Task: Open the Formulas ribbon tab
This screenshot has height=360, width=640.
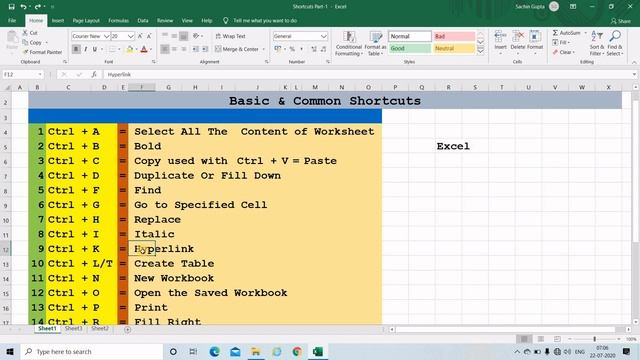Action: (118, 20)
